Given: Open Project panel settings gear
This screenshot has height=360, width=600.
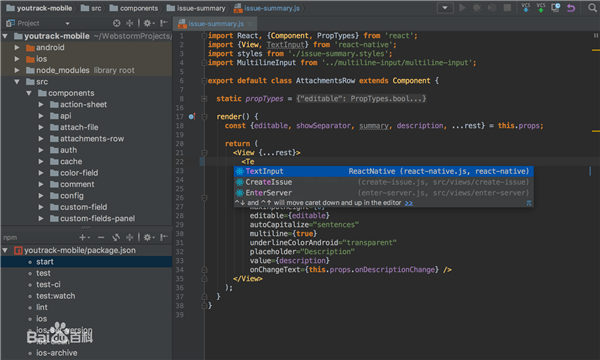Looking at the screenshot, I should (x=148, y=23).
